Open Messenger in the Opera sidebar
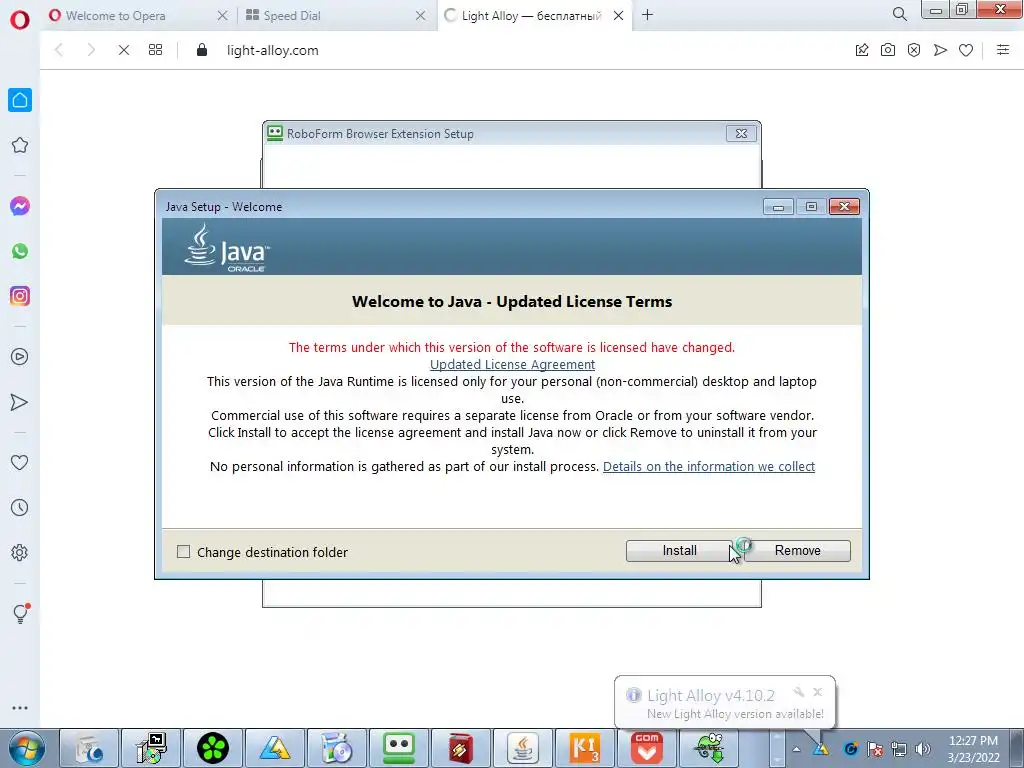 (20, 206)
